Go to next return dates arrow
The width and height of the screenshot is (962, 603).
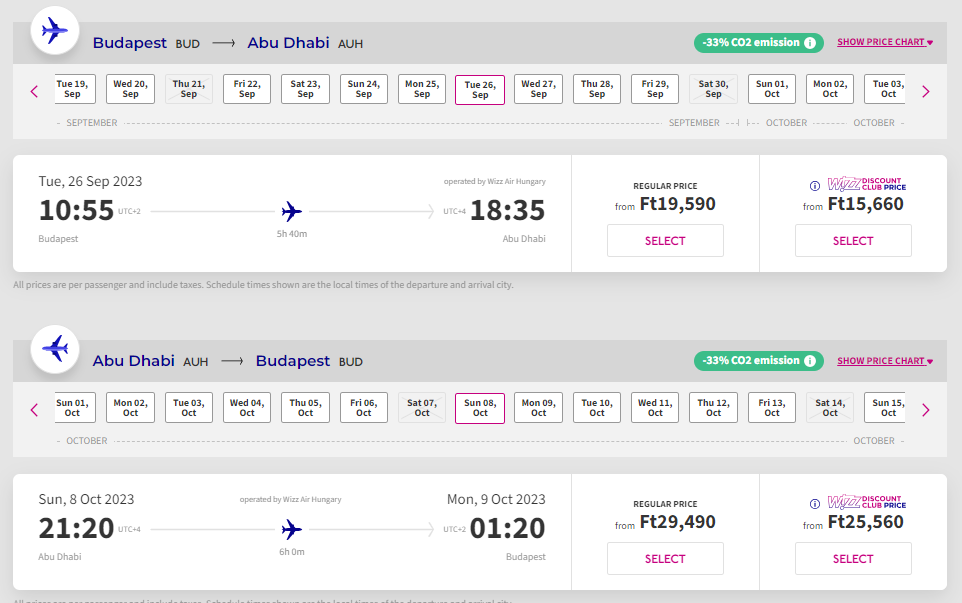click(x=925, y=409)
